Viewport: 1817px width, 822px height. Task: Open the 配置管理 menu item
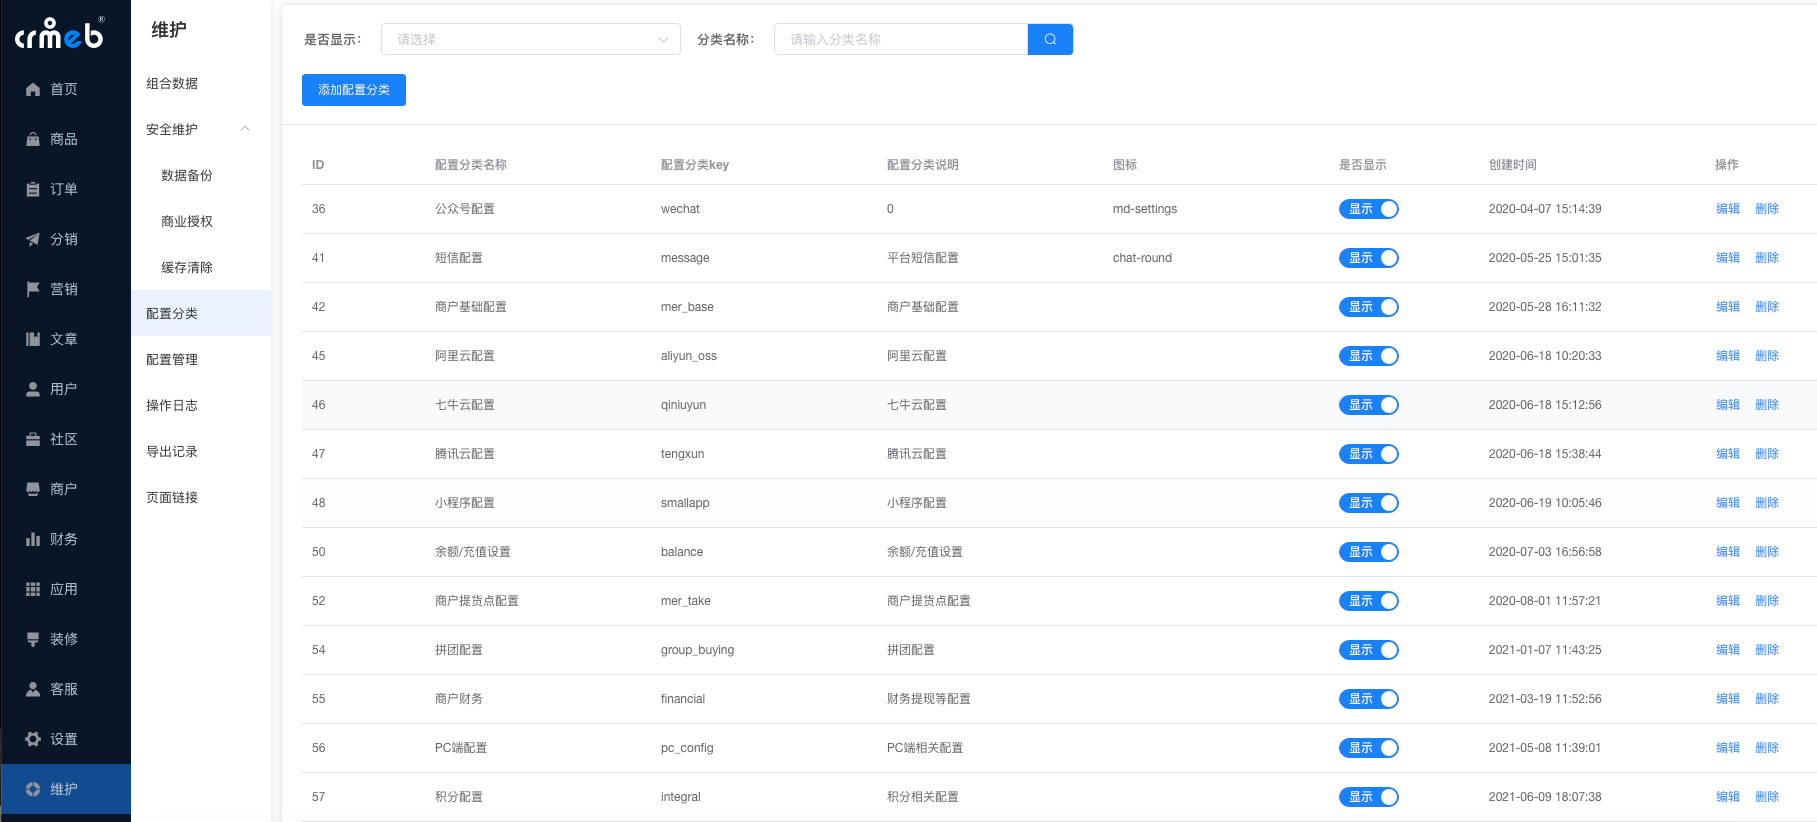click(172, 359)
